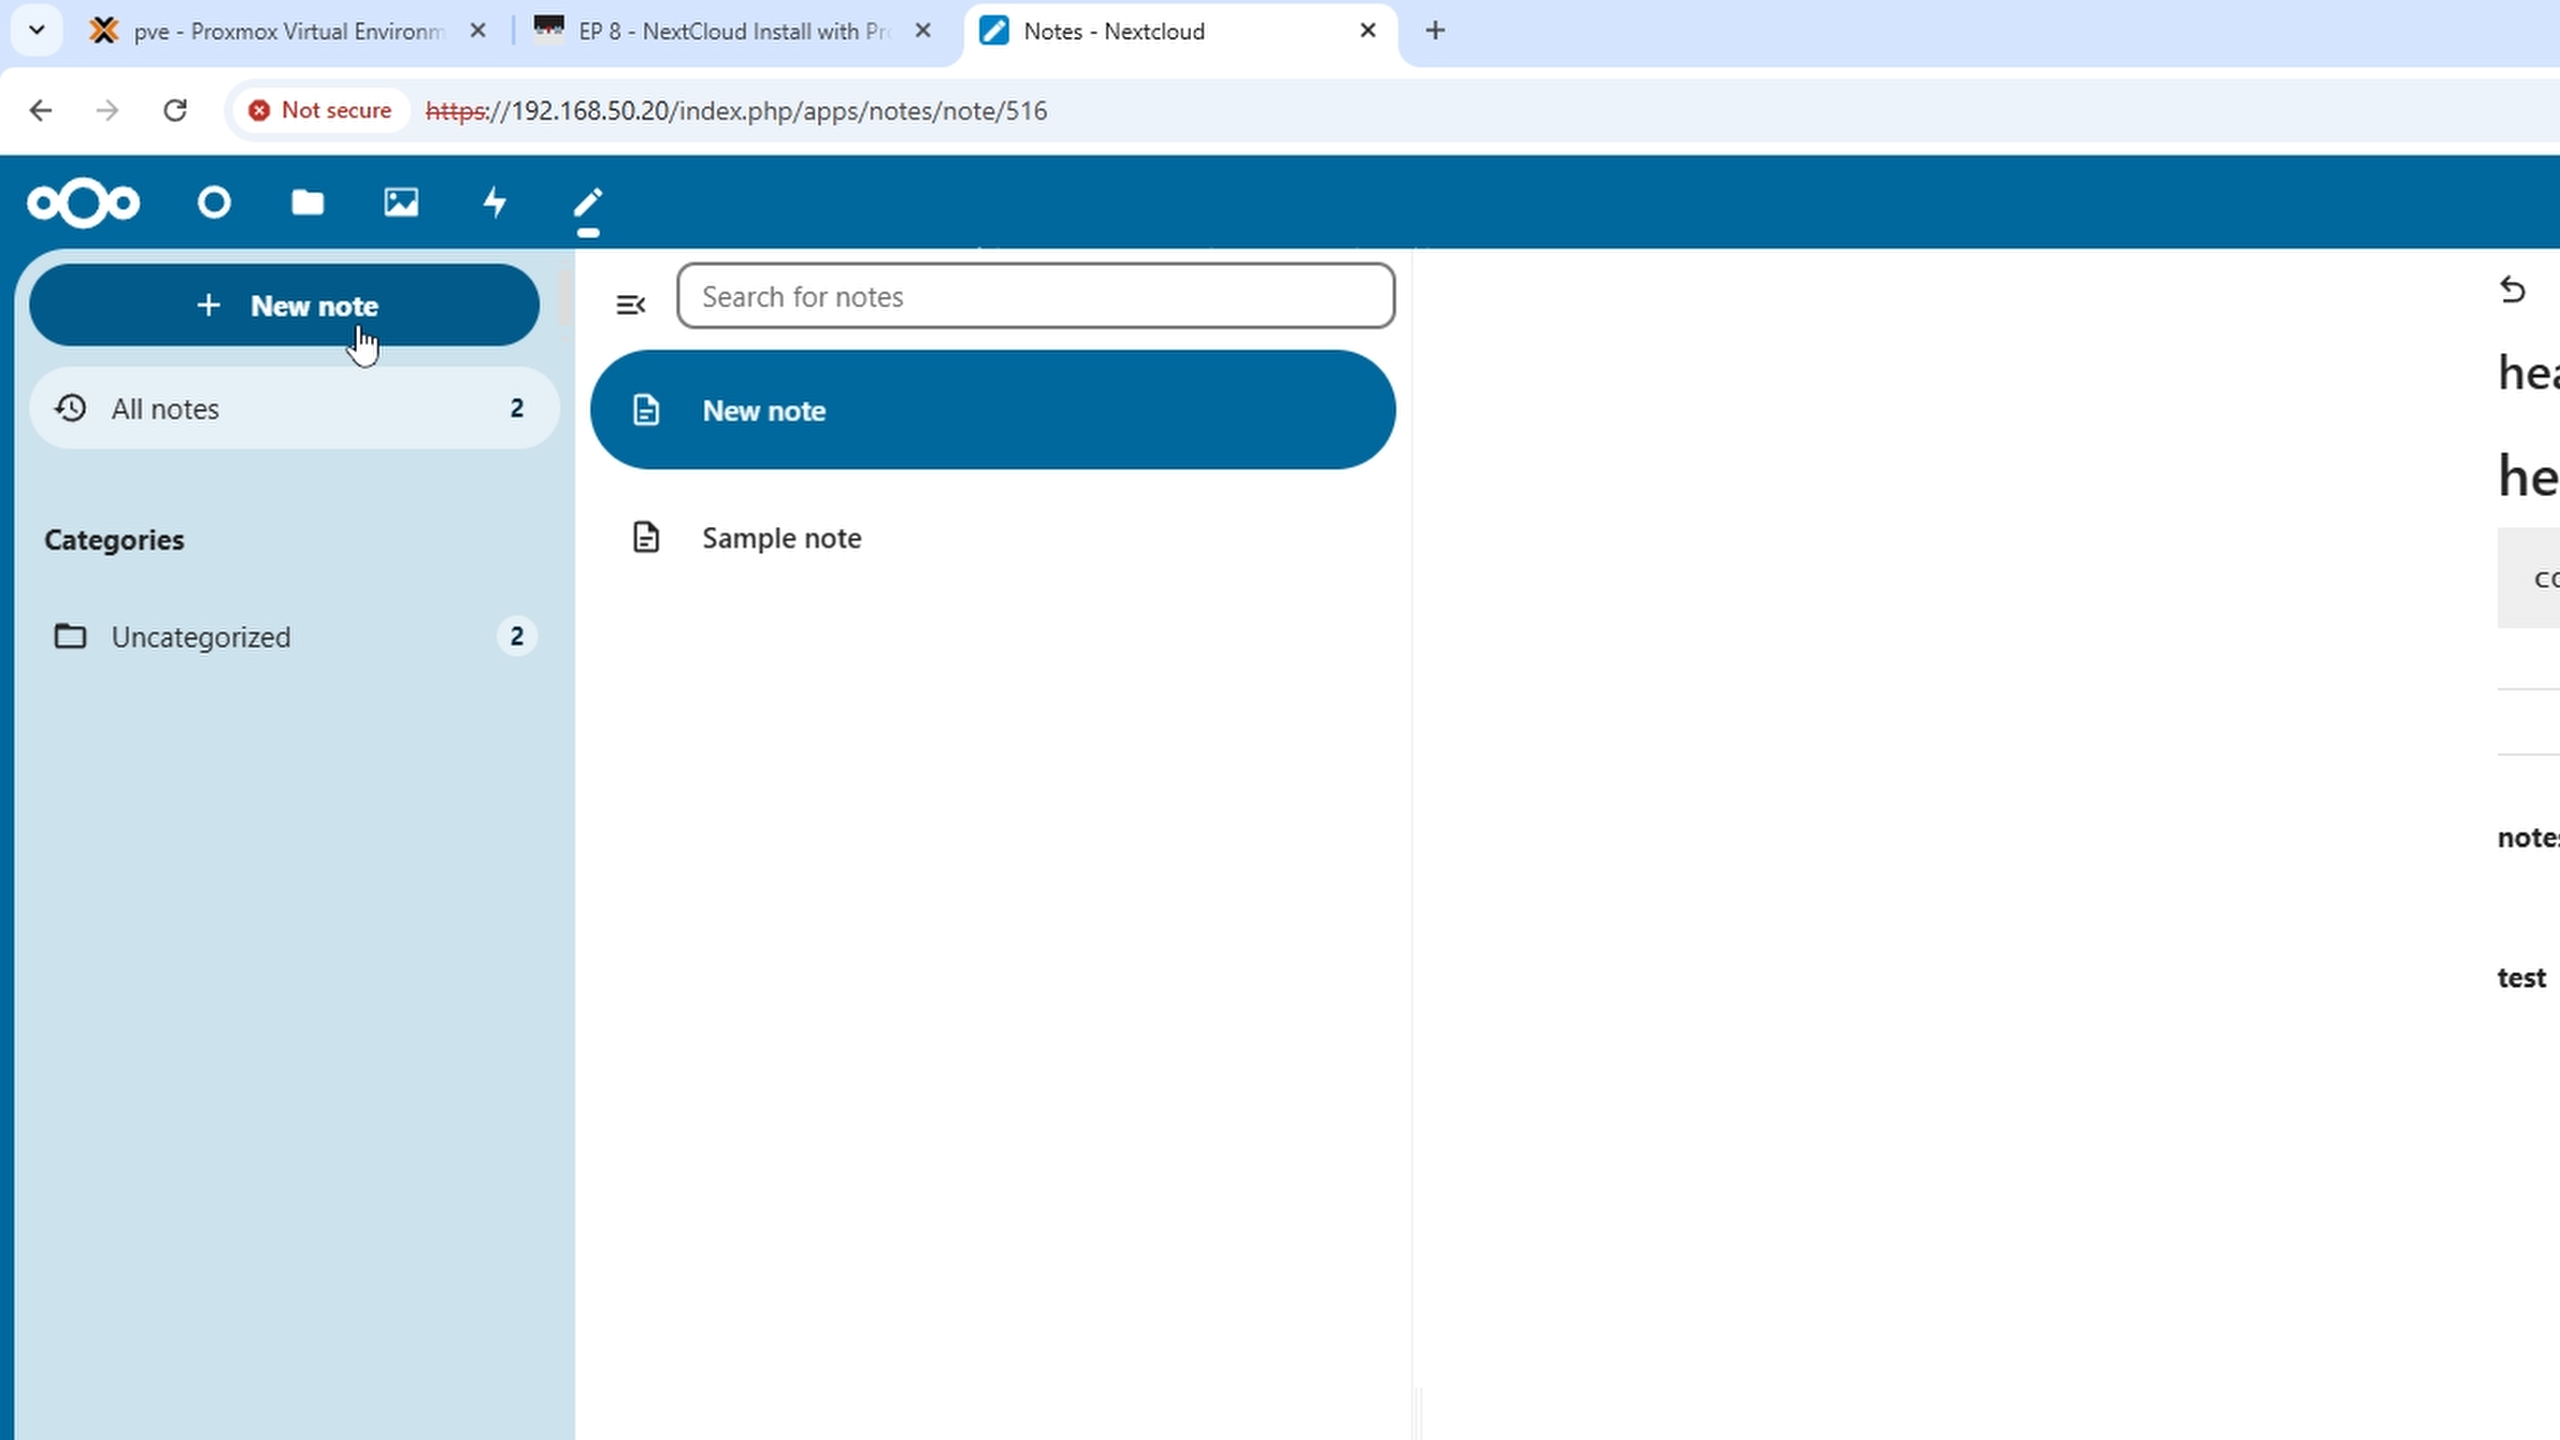Click the All notes count 2

pyautogui.click(x=517, y=408)
